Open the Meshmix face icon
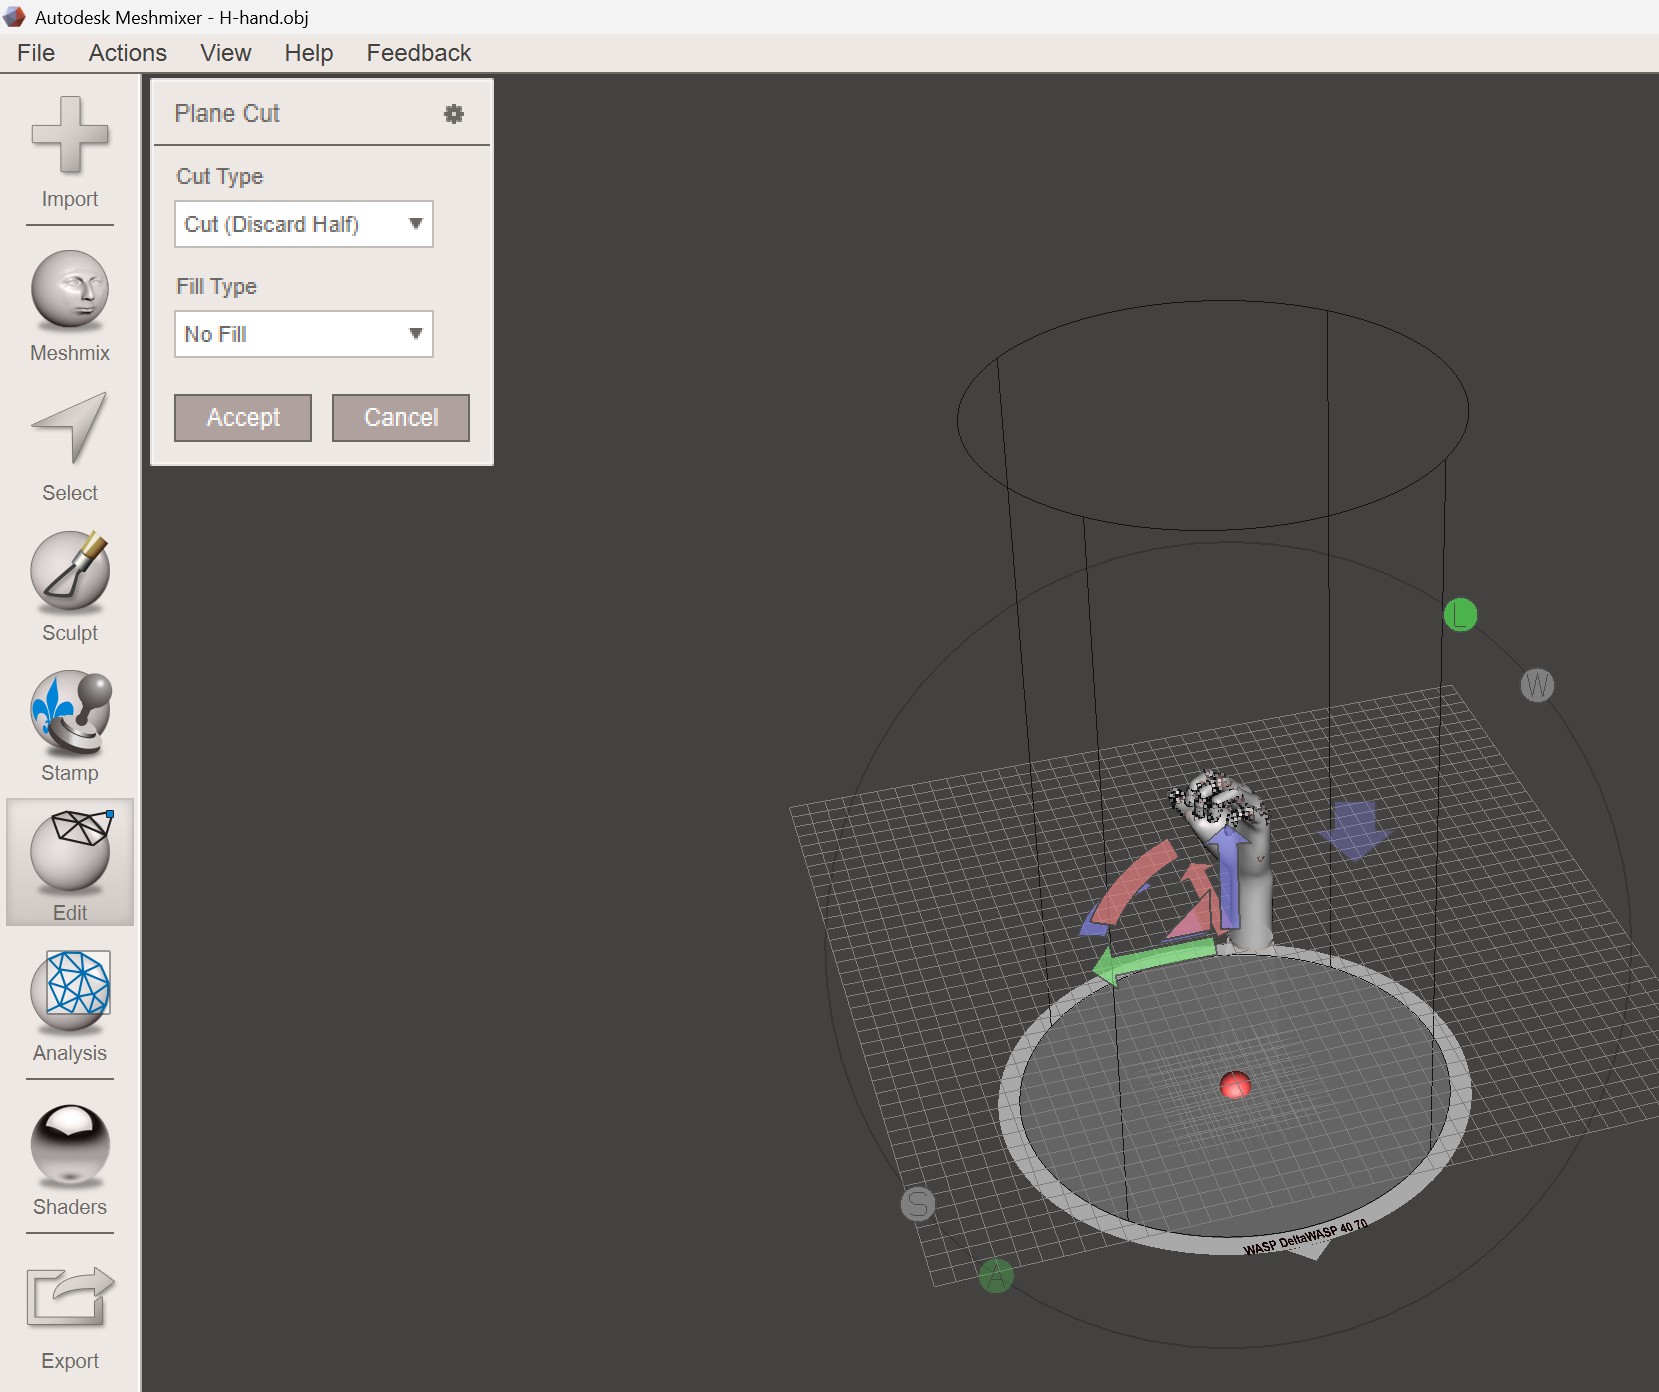Image resolution: width=1659 pixels, height=1392 pixels. (70, 290)
